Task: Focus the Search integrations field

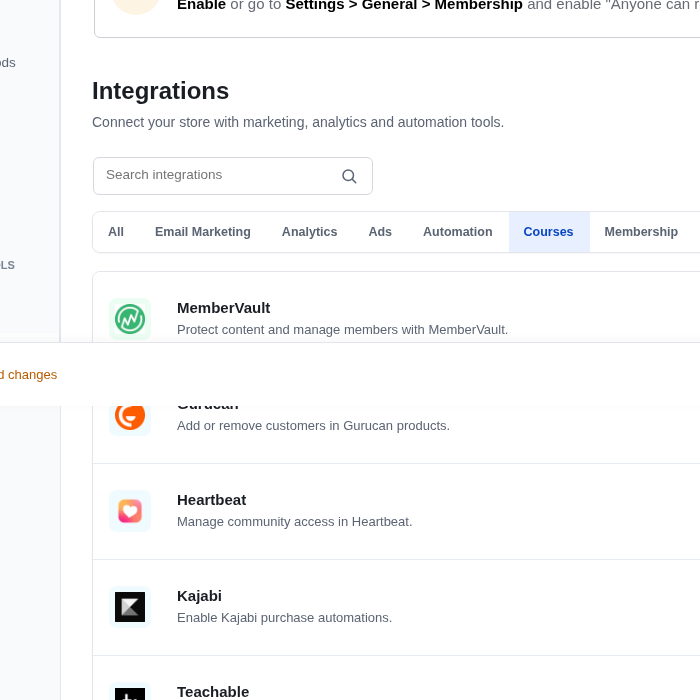Action: pyautogui.click(x=233, y=176)
